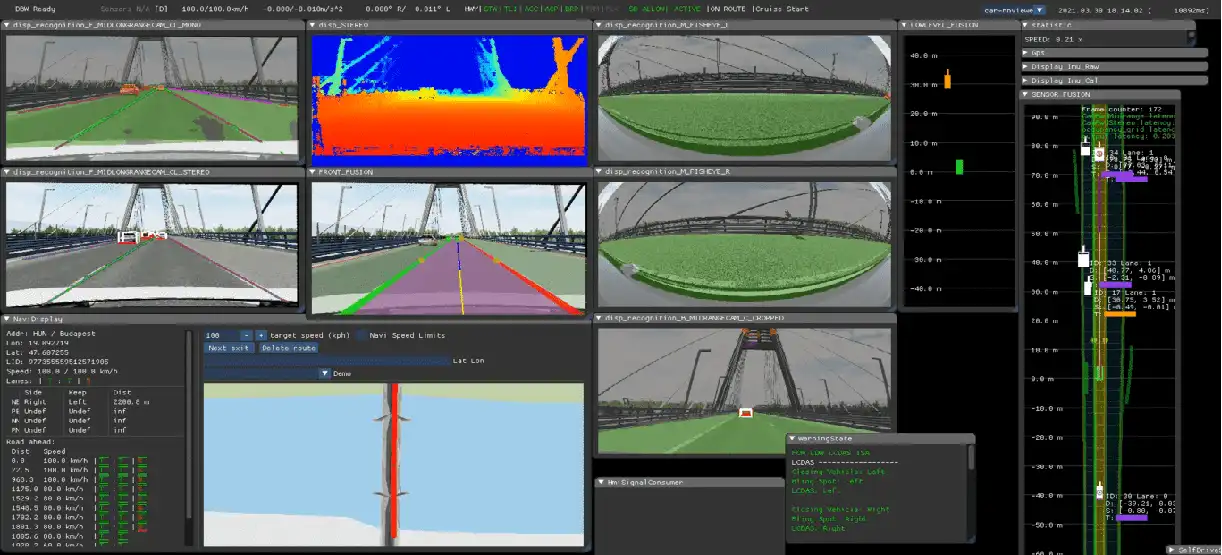Expand the Display Imu_Cal section
This screenshot has width=1222, height=555.
(1025, 80)
